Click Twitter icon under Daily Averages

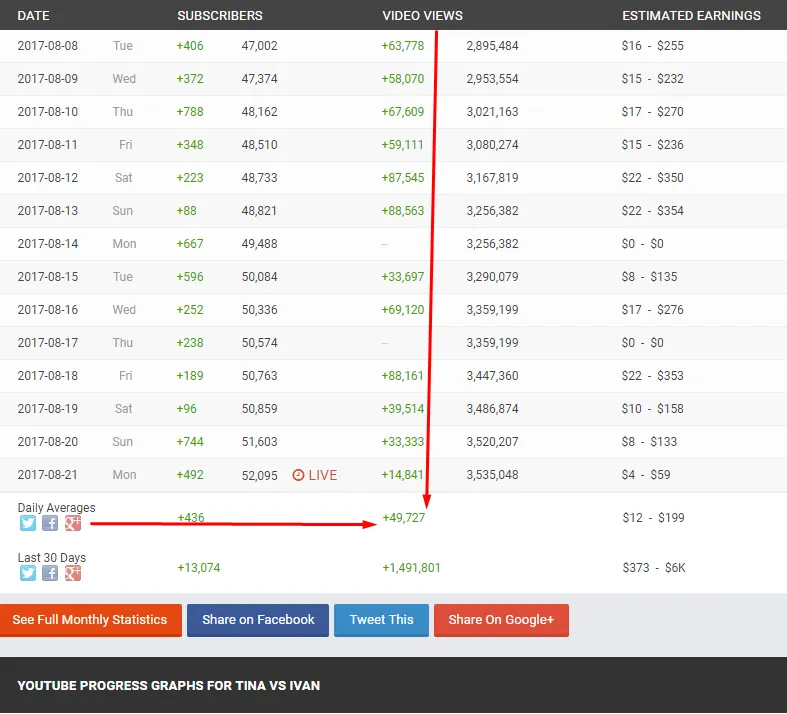pyautogui.click(x=28, y=523)
